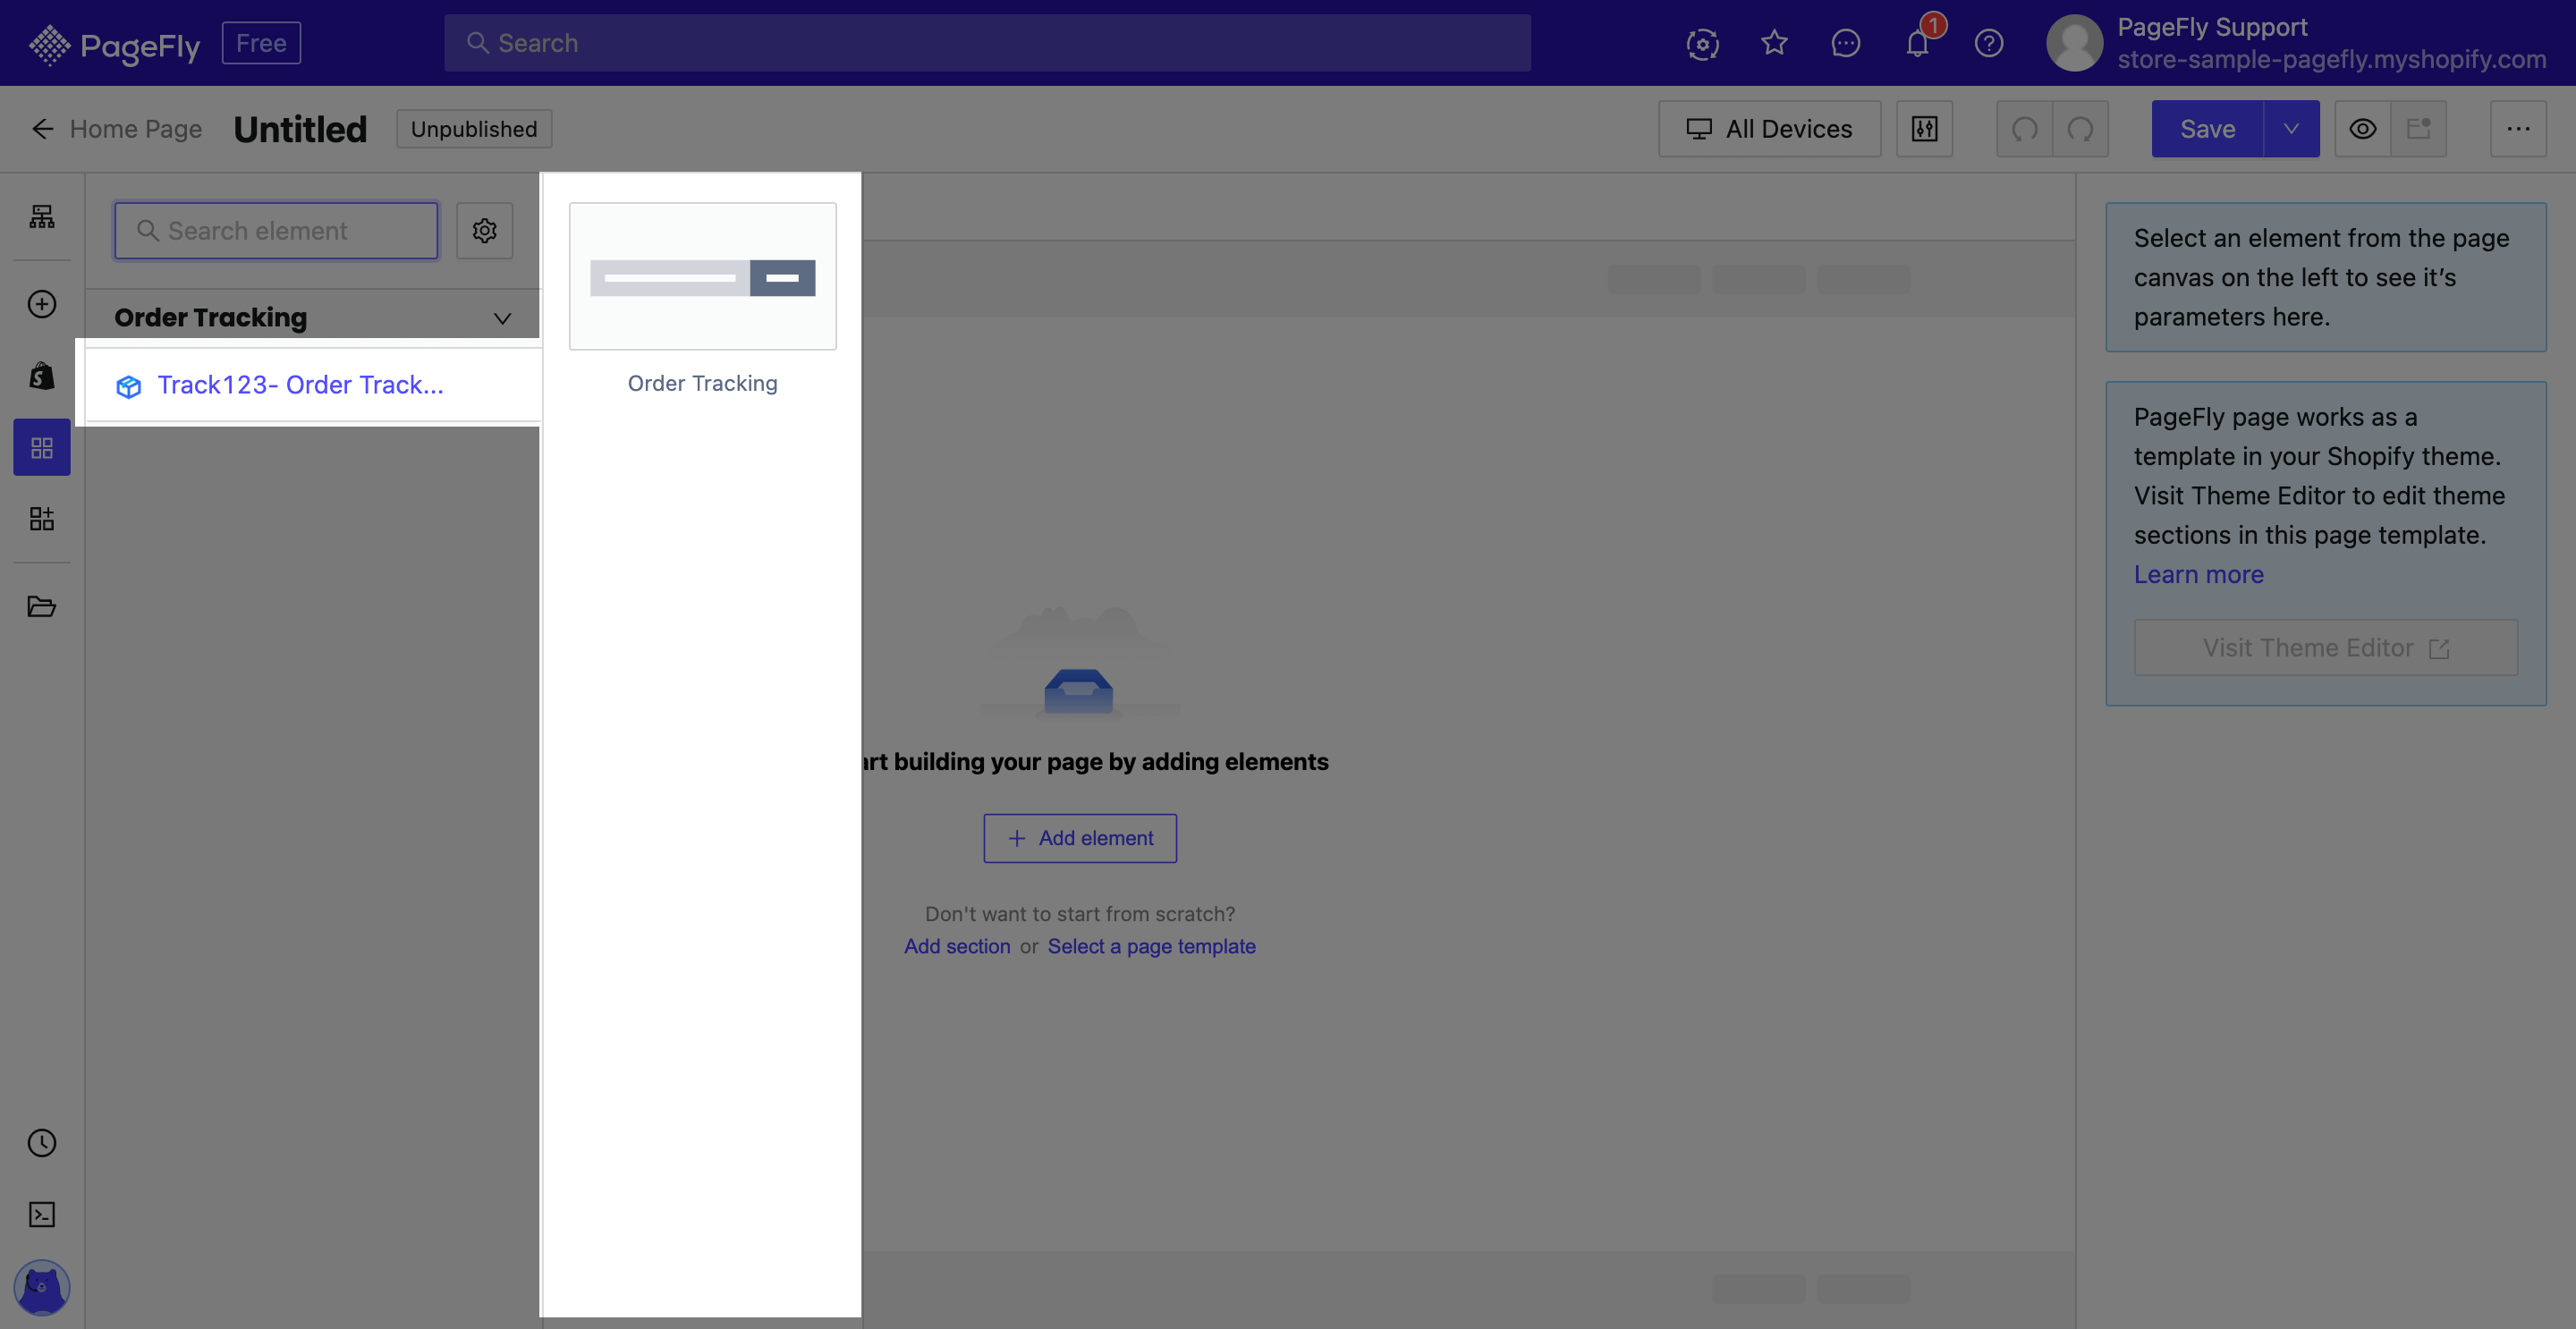The image size is (2576, 1329).
Task: Open the Save dropdown arrow
Action: (x=2291, y=129)
